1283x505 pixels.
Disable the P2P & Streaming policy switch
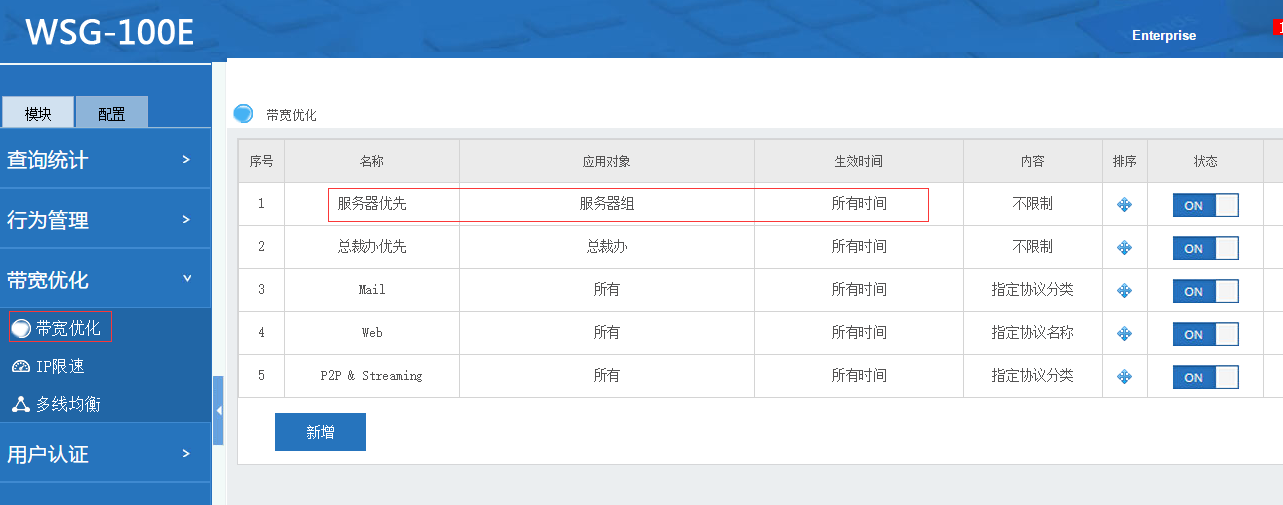1205,377
